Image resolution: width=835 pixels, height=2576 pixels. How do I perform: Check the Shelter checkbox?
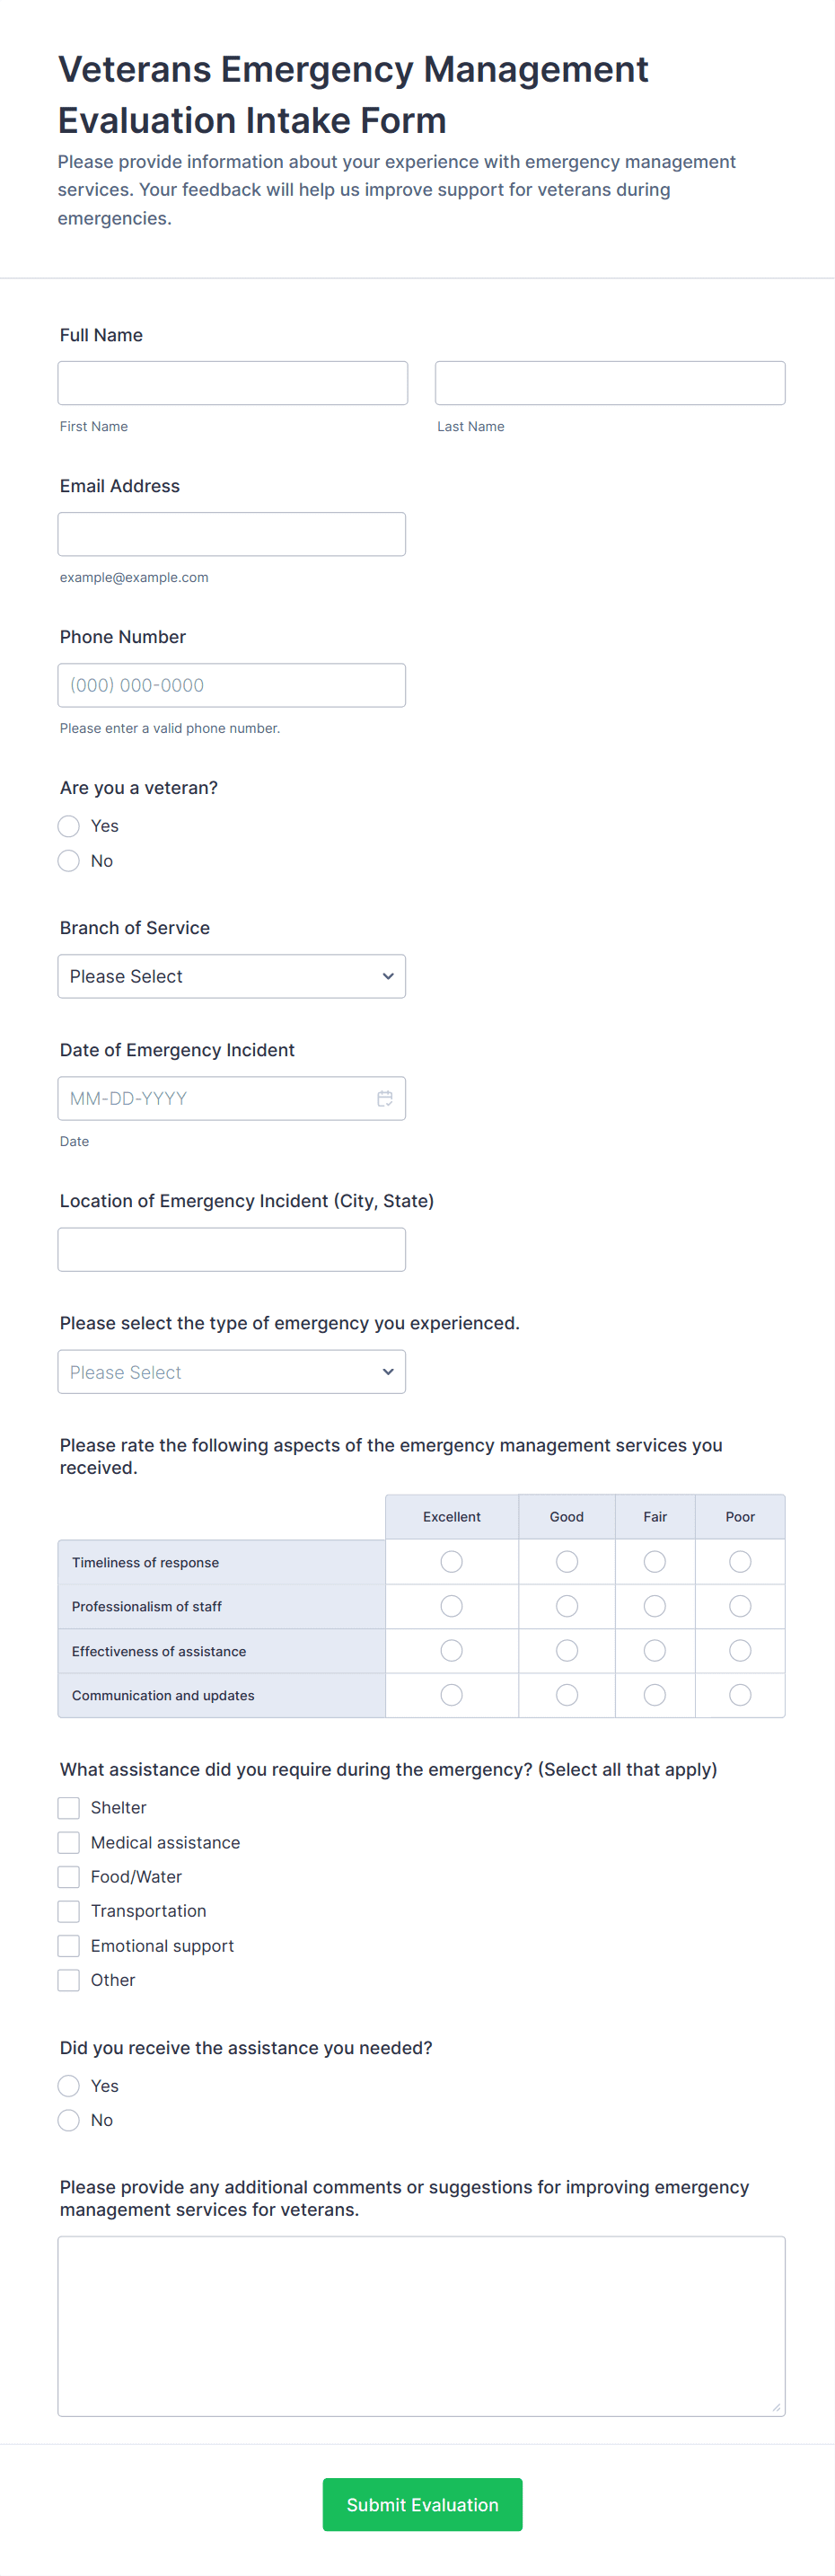(69, 1808)
